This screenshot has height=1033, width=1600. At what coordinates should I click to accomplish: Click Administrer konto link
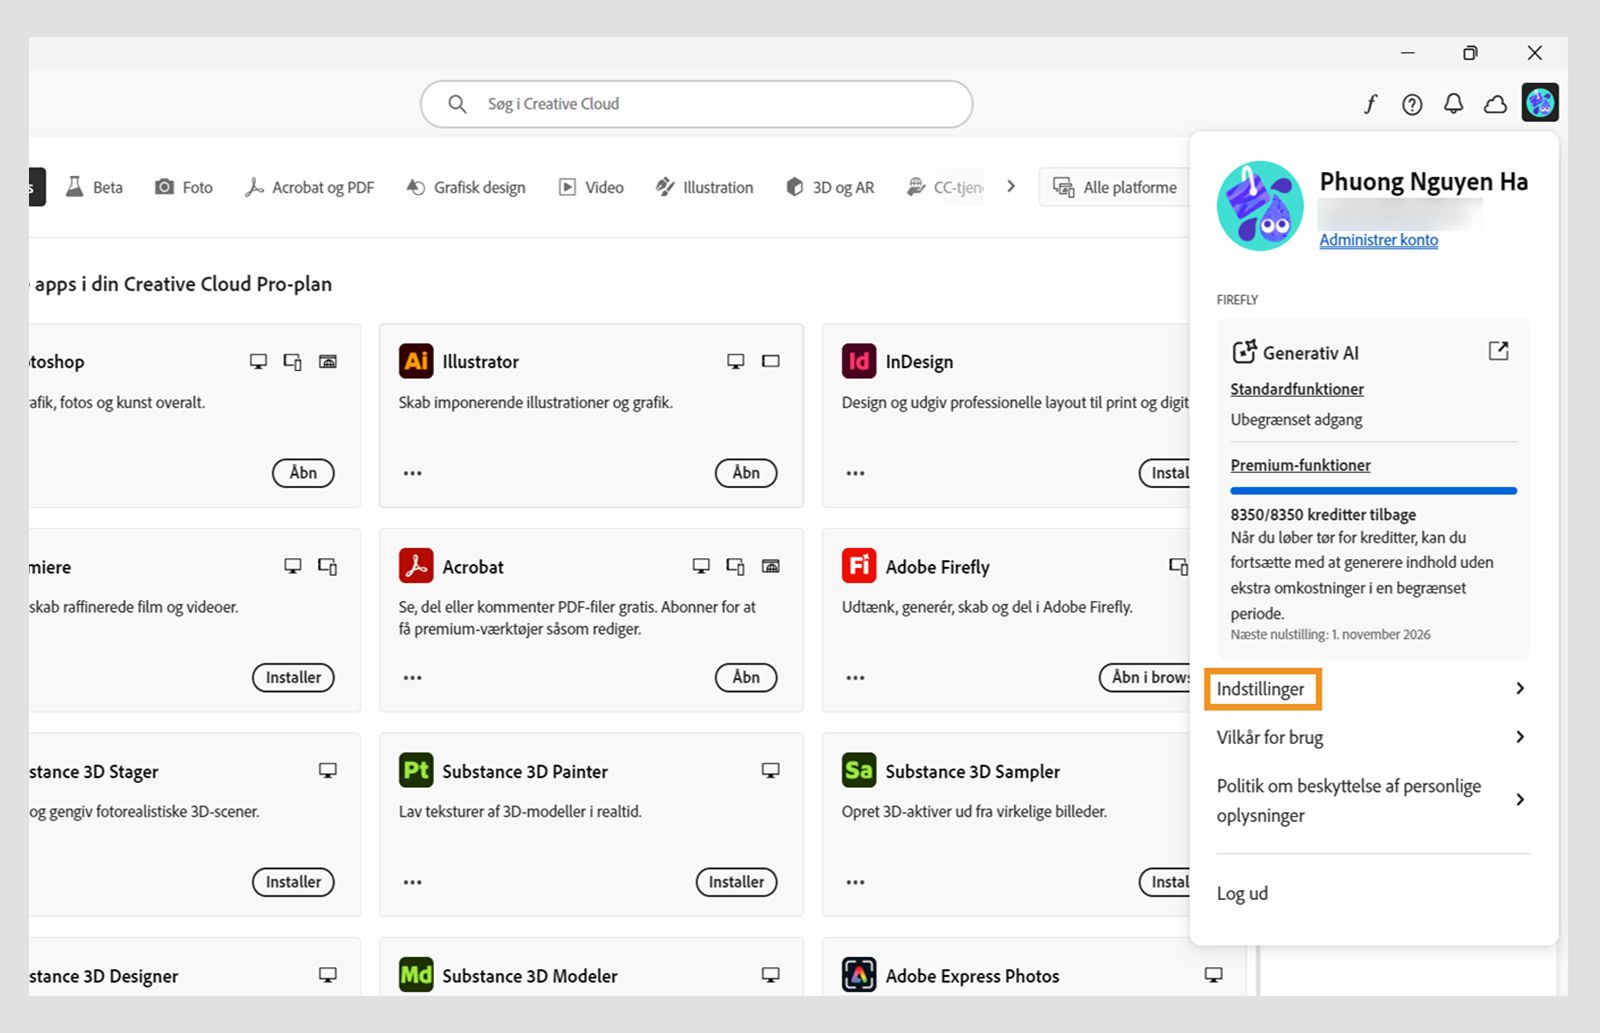1378,240
